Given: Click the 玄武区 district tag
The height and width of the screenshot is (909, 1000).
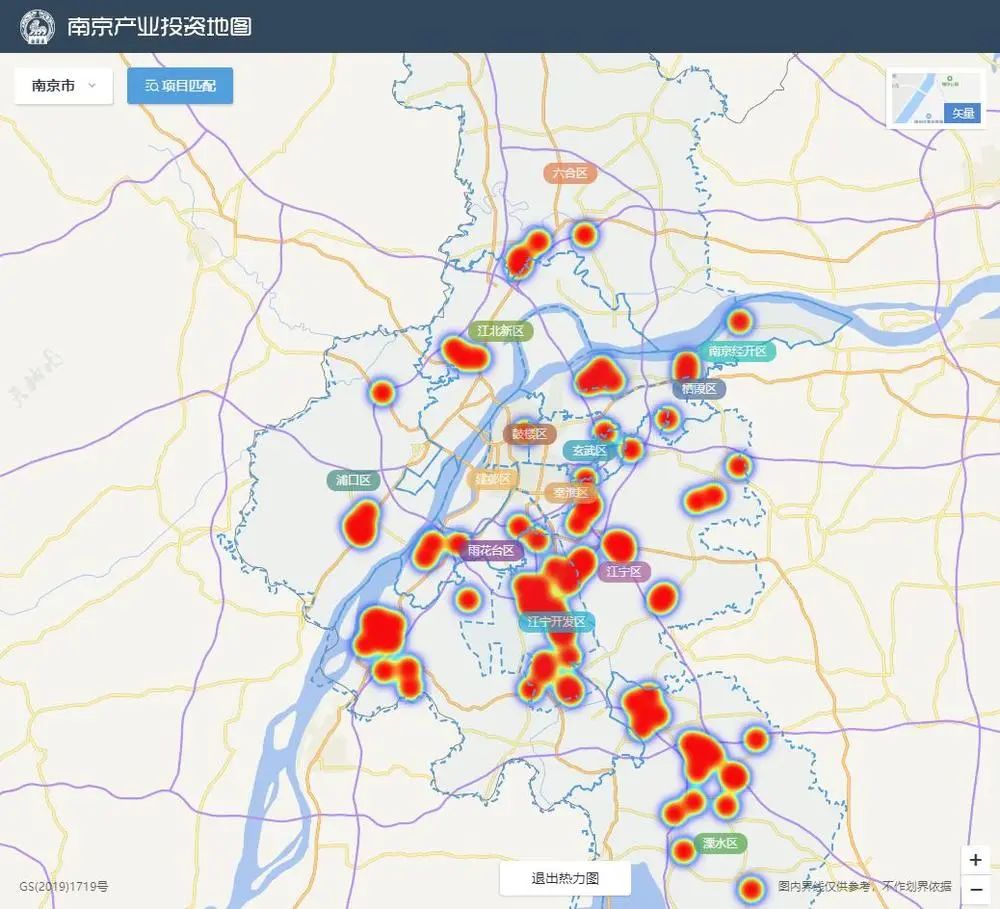Looking at the screenshot, I should tap(589, 451).
